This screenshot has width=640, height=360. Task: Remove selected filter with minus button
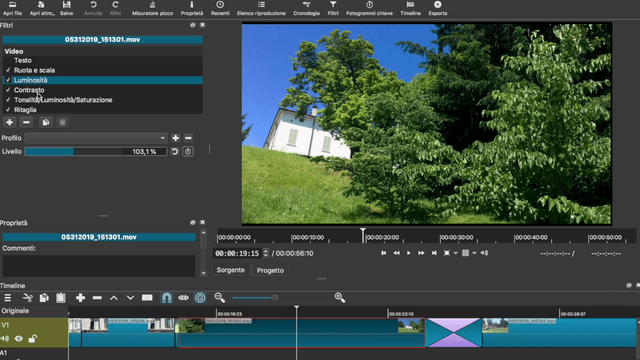point(26,122)
